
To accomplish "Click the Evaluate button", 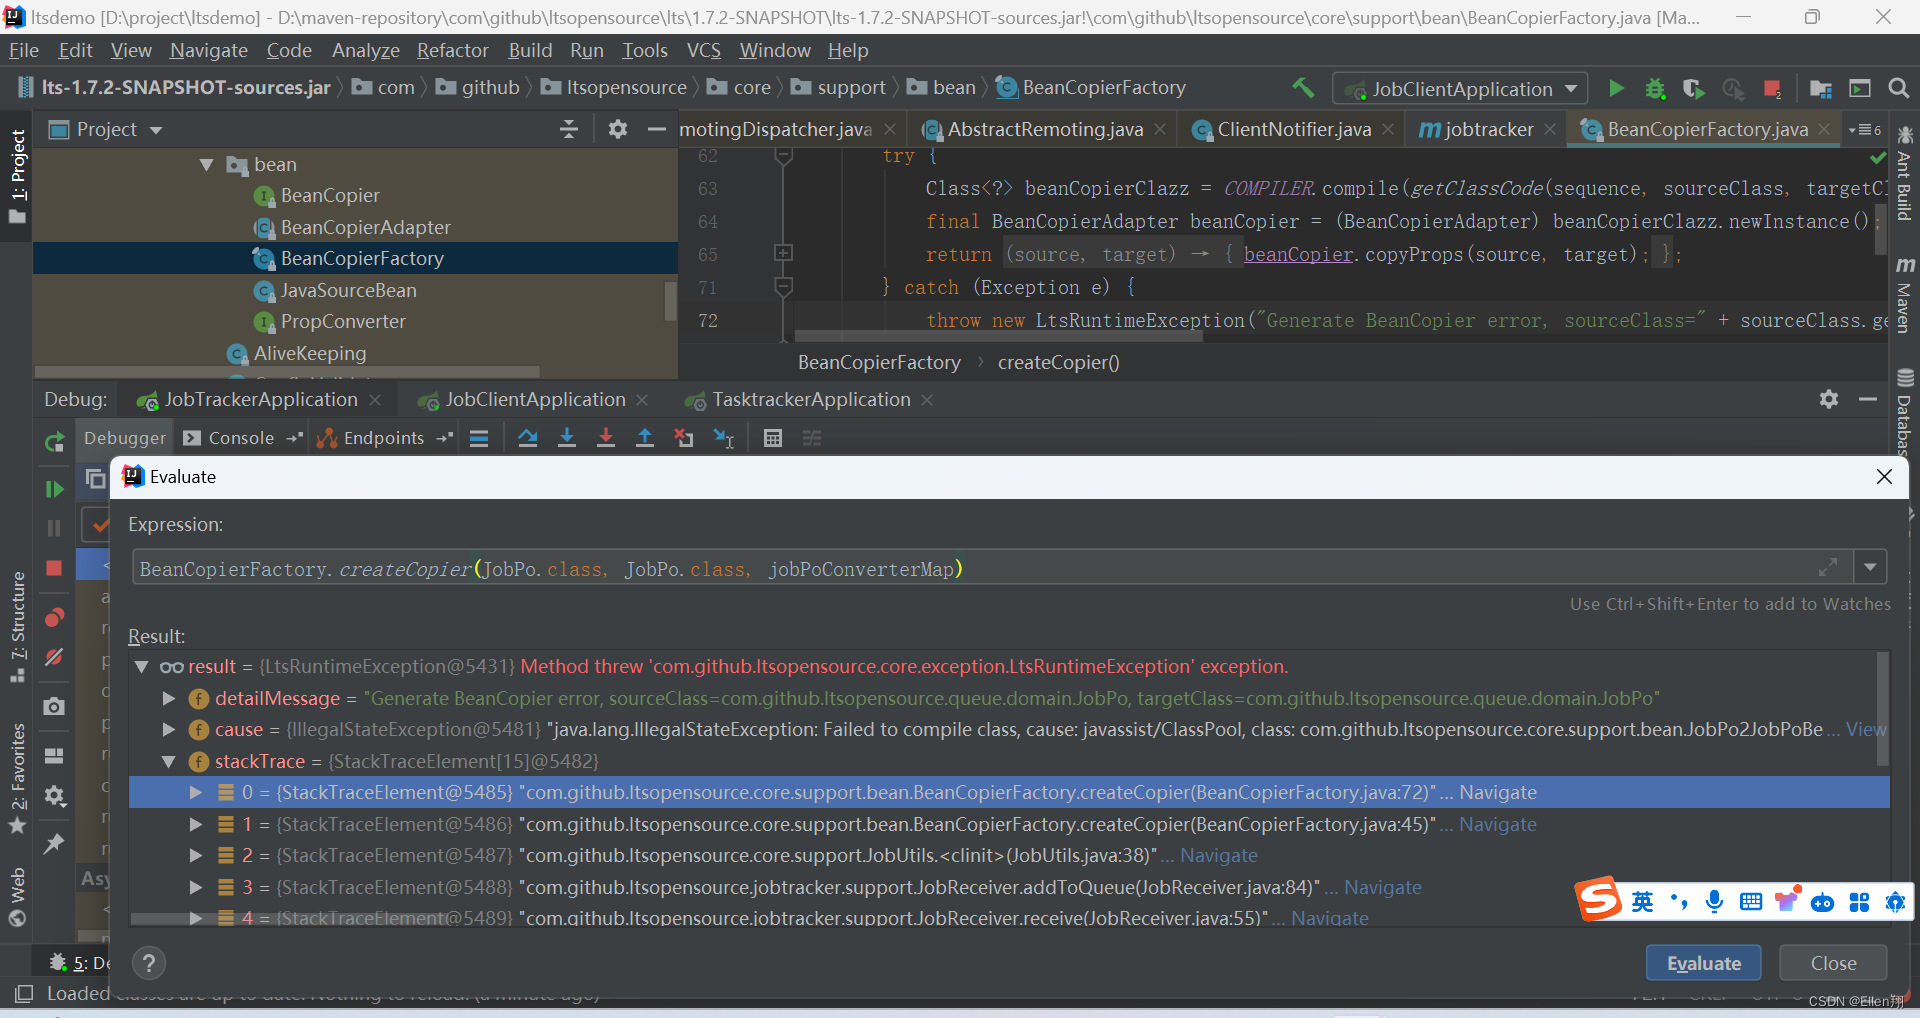I will pos(1704,963).
